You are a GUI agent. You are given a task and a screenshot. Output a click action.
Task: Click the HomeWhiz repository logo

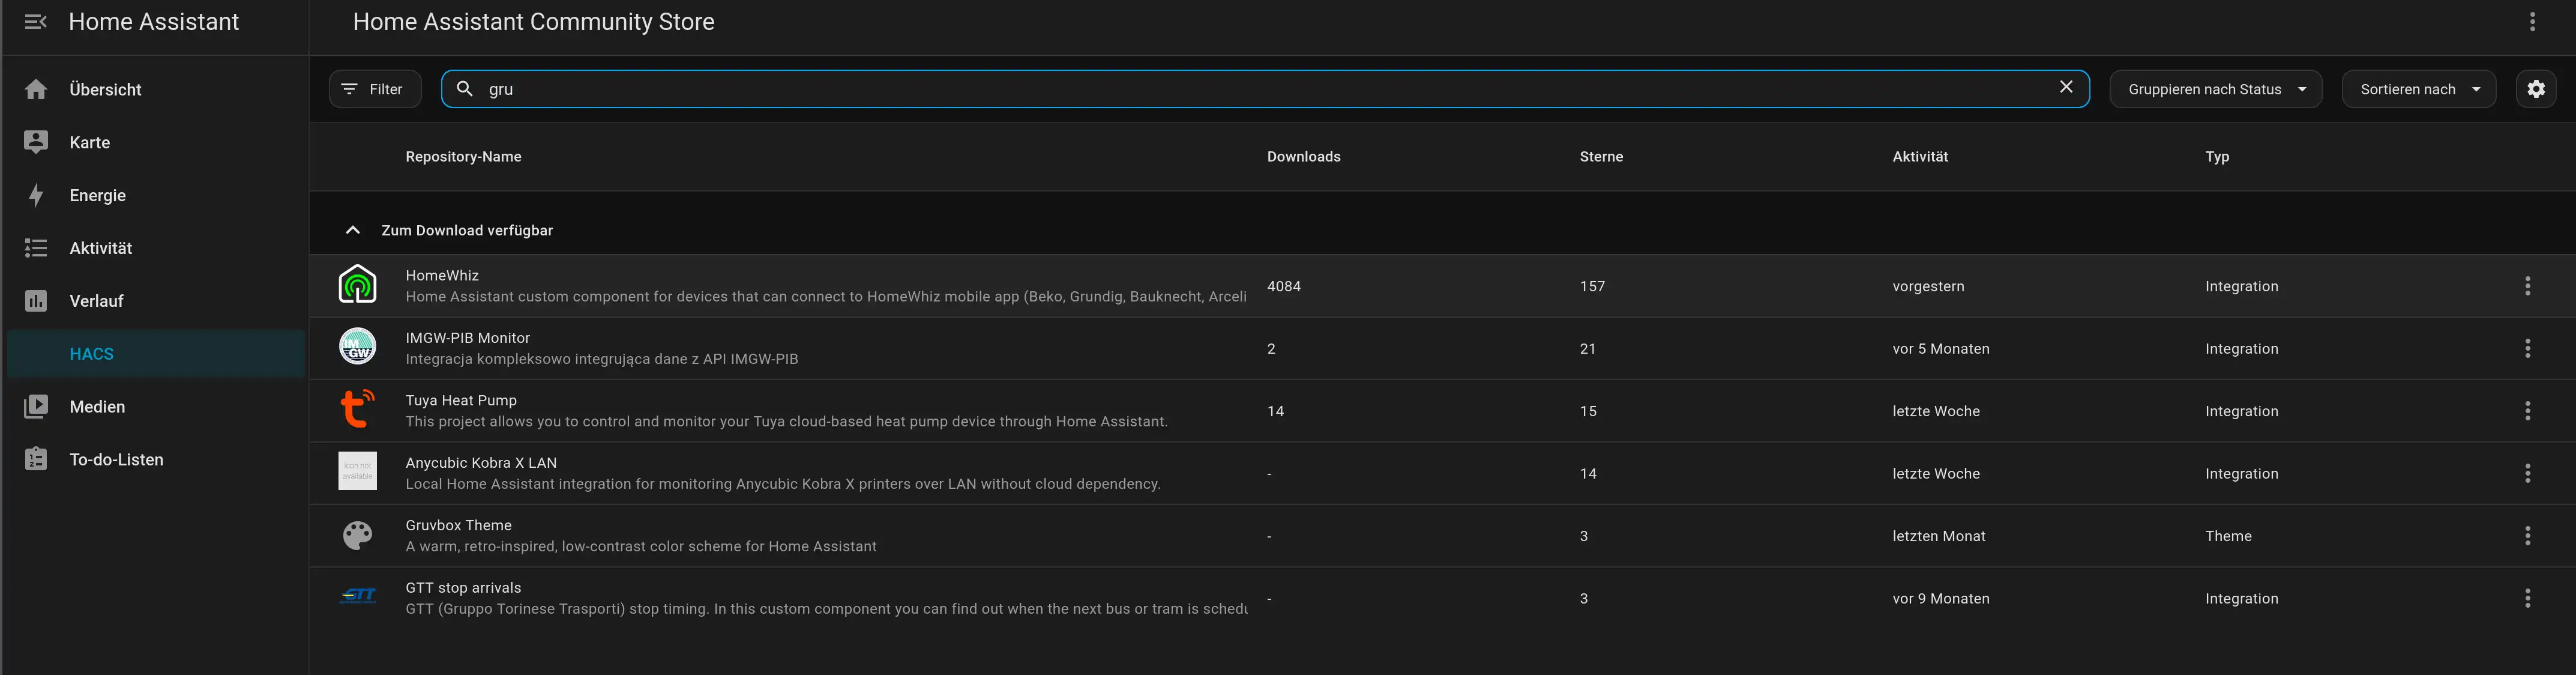coord(358,285)
